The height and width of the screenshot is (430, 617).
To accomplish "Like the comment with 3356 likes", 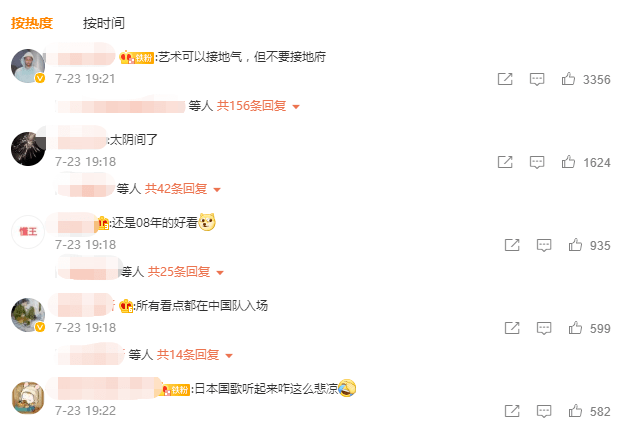I will point(568,79).
